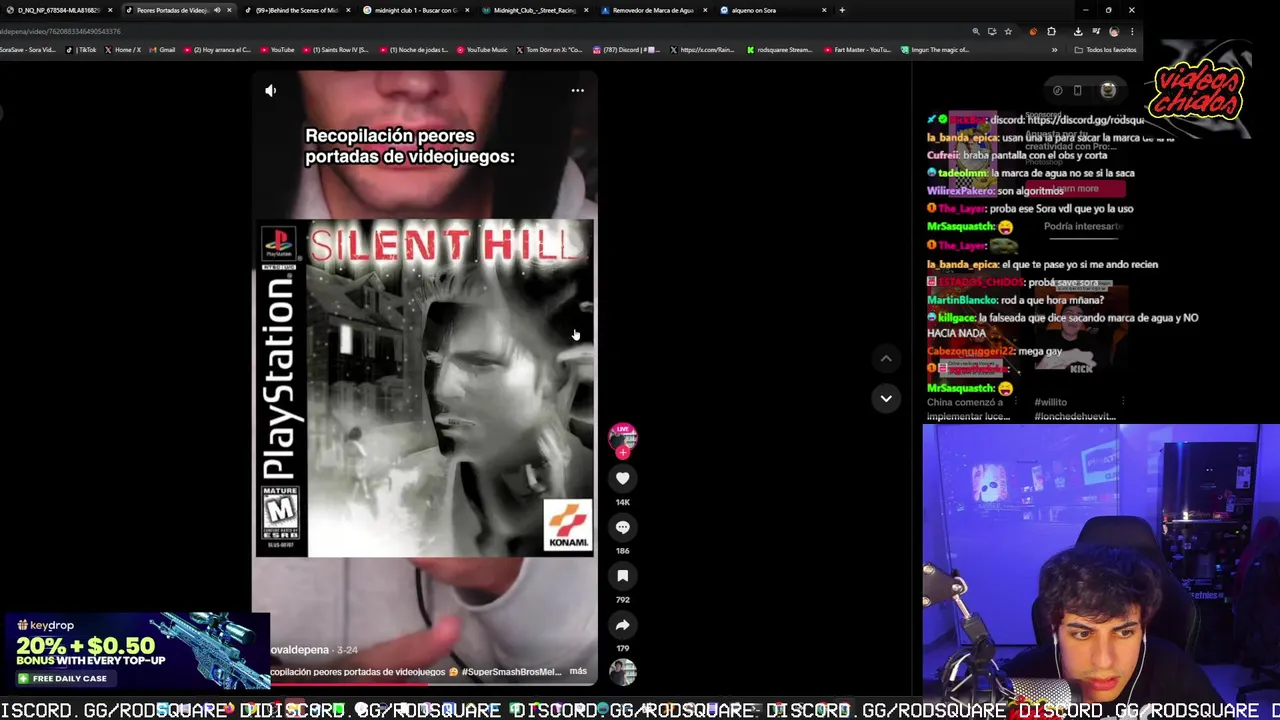
Task: Like the video with the heart icon
Action: point(622,479)
